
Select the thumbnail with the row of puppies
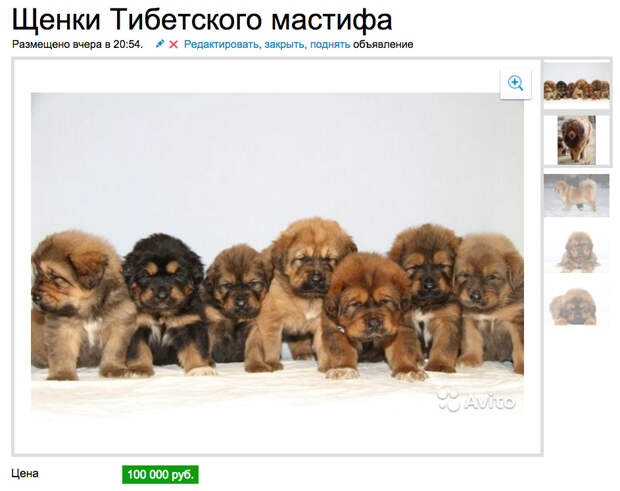point(577,84)
